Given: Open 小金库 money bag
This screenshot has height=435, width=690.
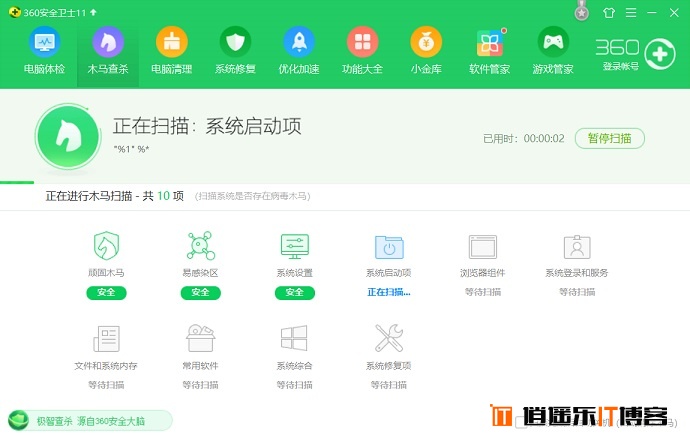Looking at the screenshot, I should click(426, 51).
